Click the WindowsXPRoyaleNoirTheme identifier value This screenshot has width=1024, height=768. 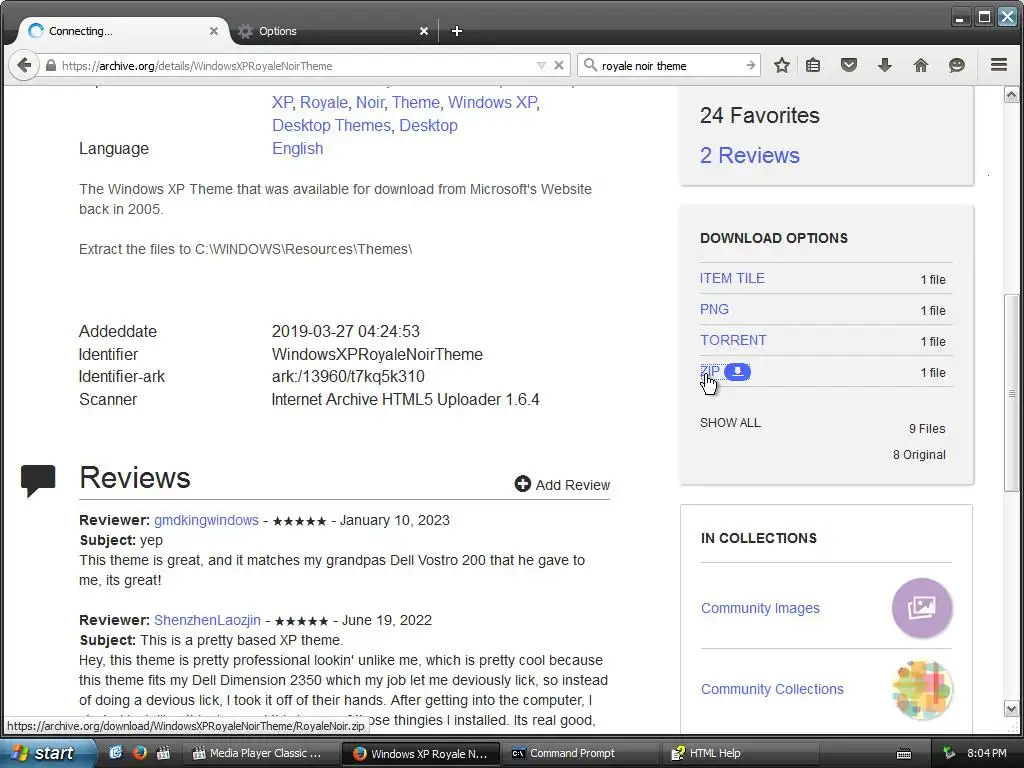tap(377, 355)
